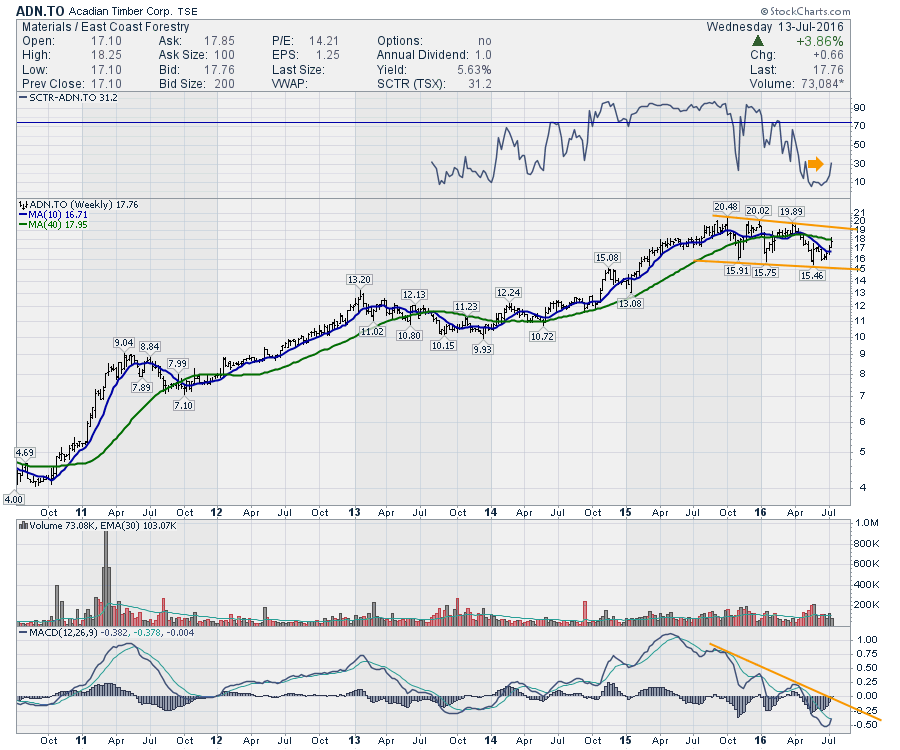Click the SCTR (TSX) 31.2 value
The image size is (900, 750).
(x=480, y=84)
